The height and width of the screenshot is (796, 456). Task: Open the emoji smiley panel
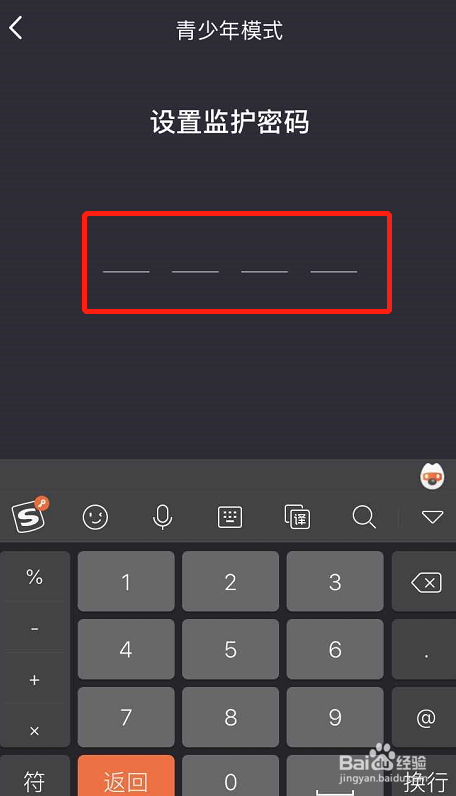pyautogui.click(x=95, y=517)
